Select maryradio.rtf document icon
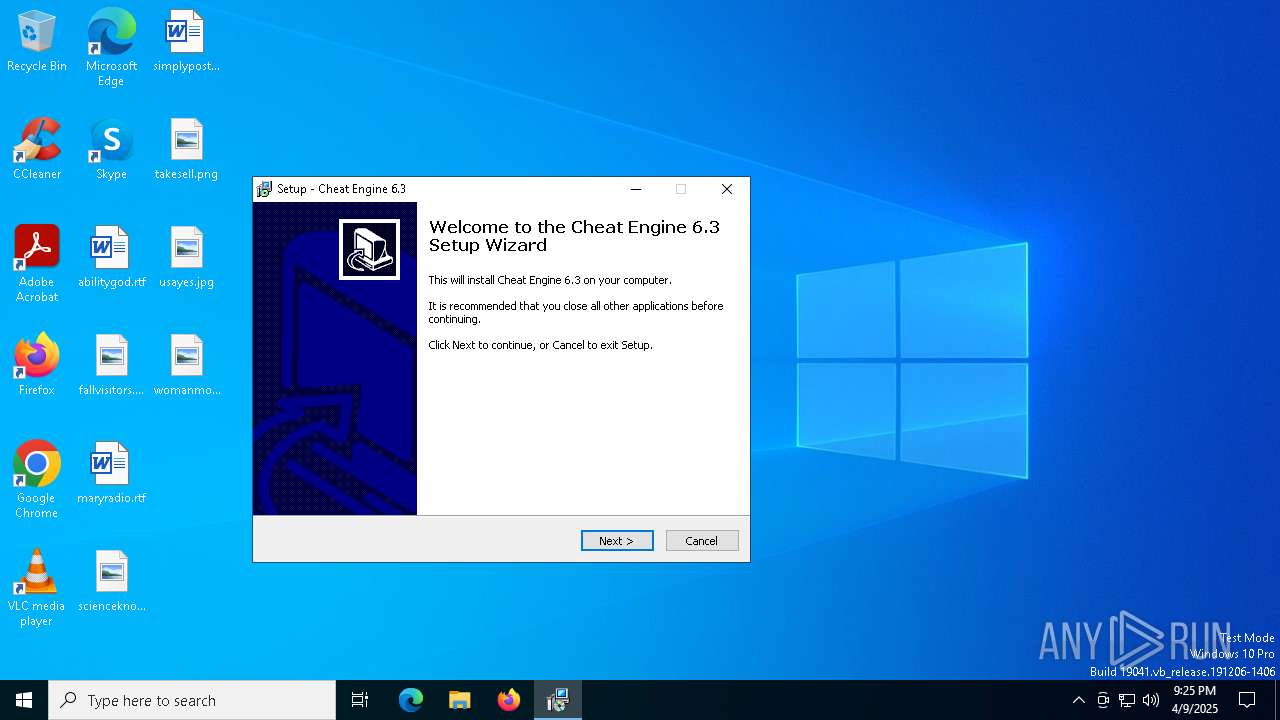Screen dimensions: 1280x720 (x=111, y=473)
